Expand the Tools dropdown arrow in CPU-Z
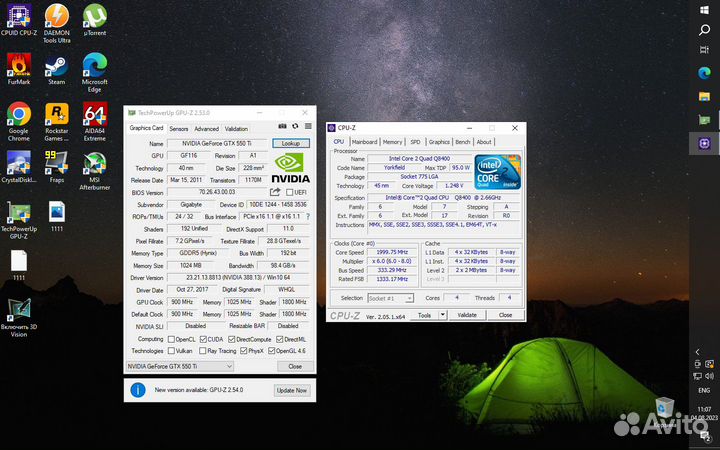Image resolution: width=720 pixels, height=450 pixels. pos(443,315)
